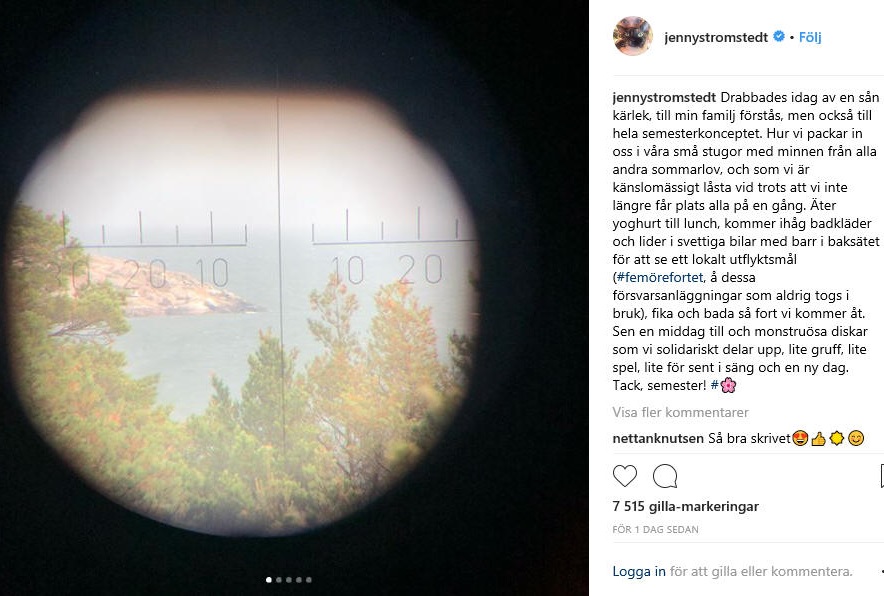
Task: Select the fourth carousel dot
Action: (299, 580)
